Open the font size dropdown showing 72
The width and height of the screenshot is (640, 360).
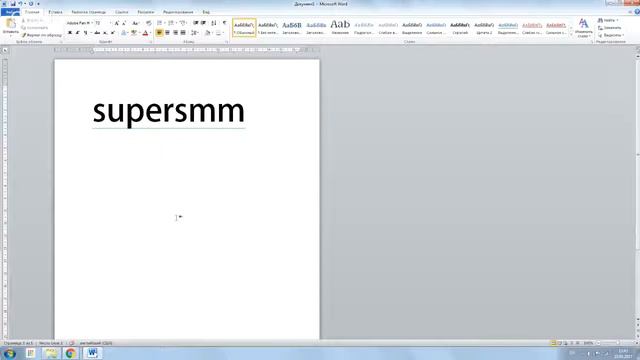click(x=110, y=23)
